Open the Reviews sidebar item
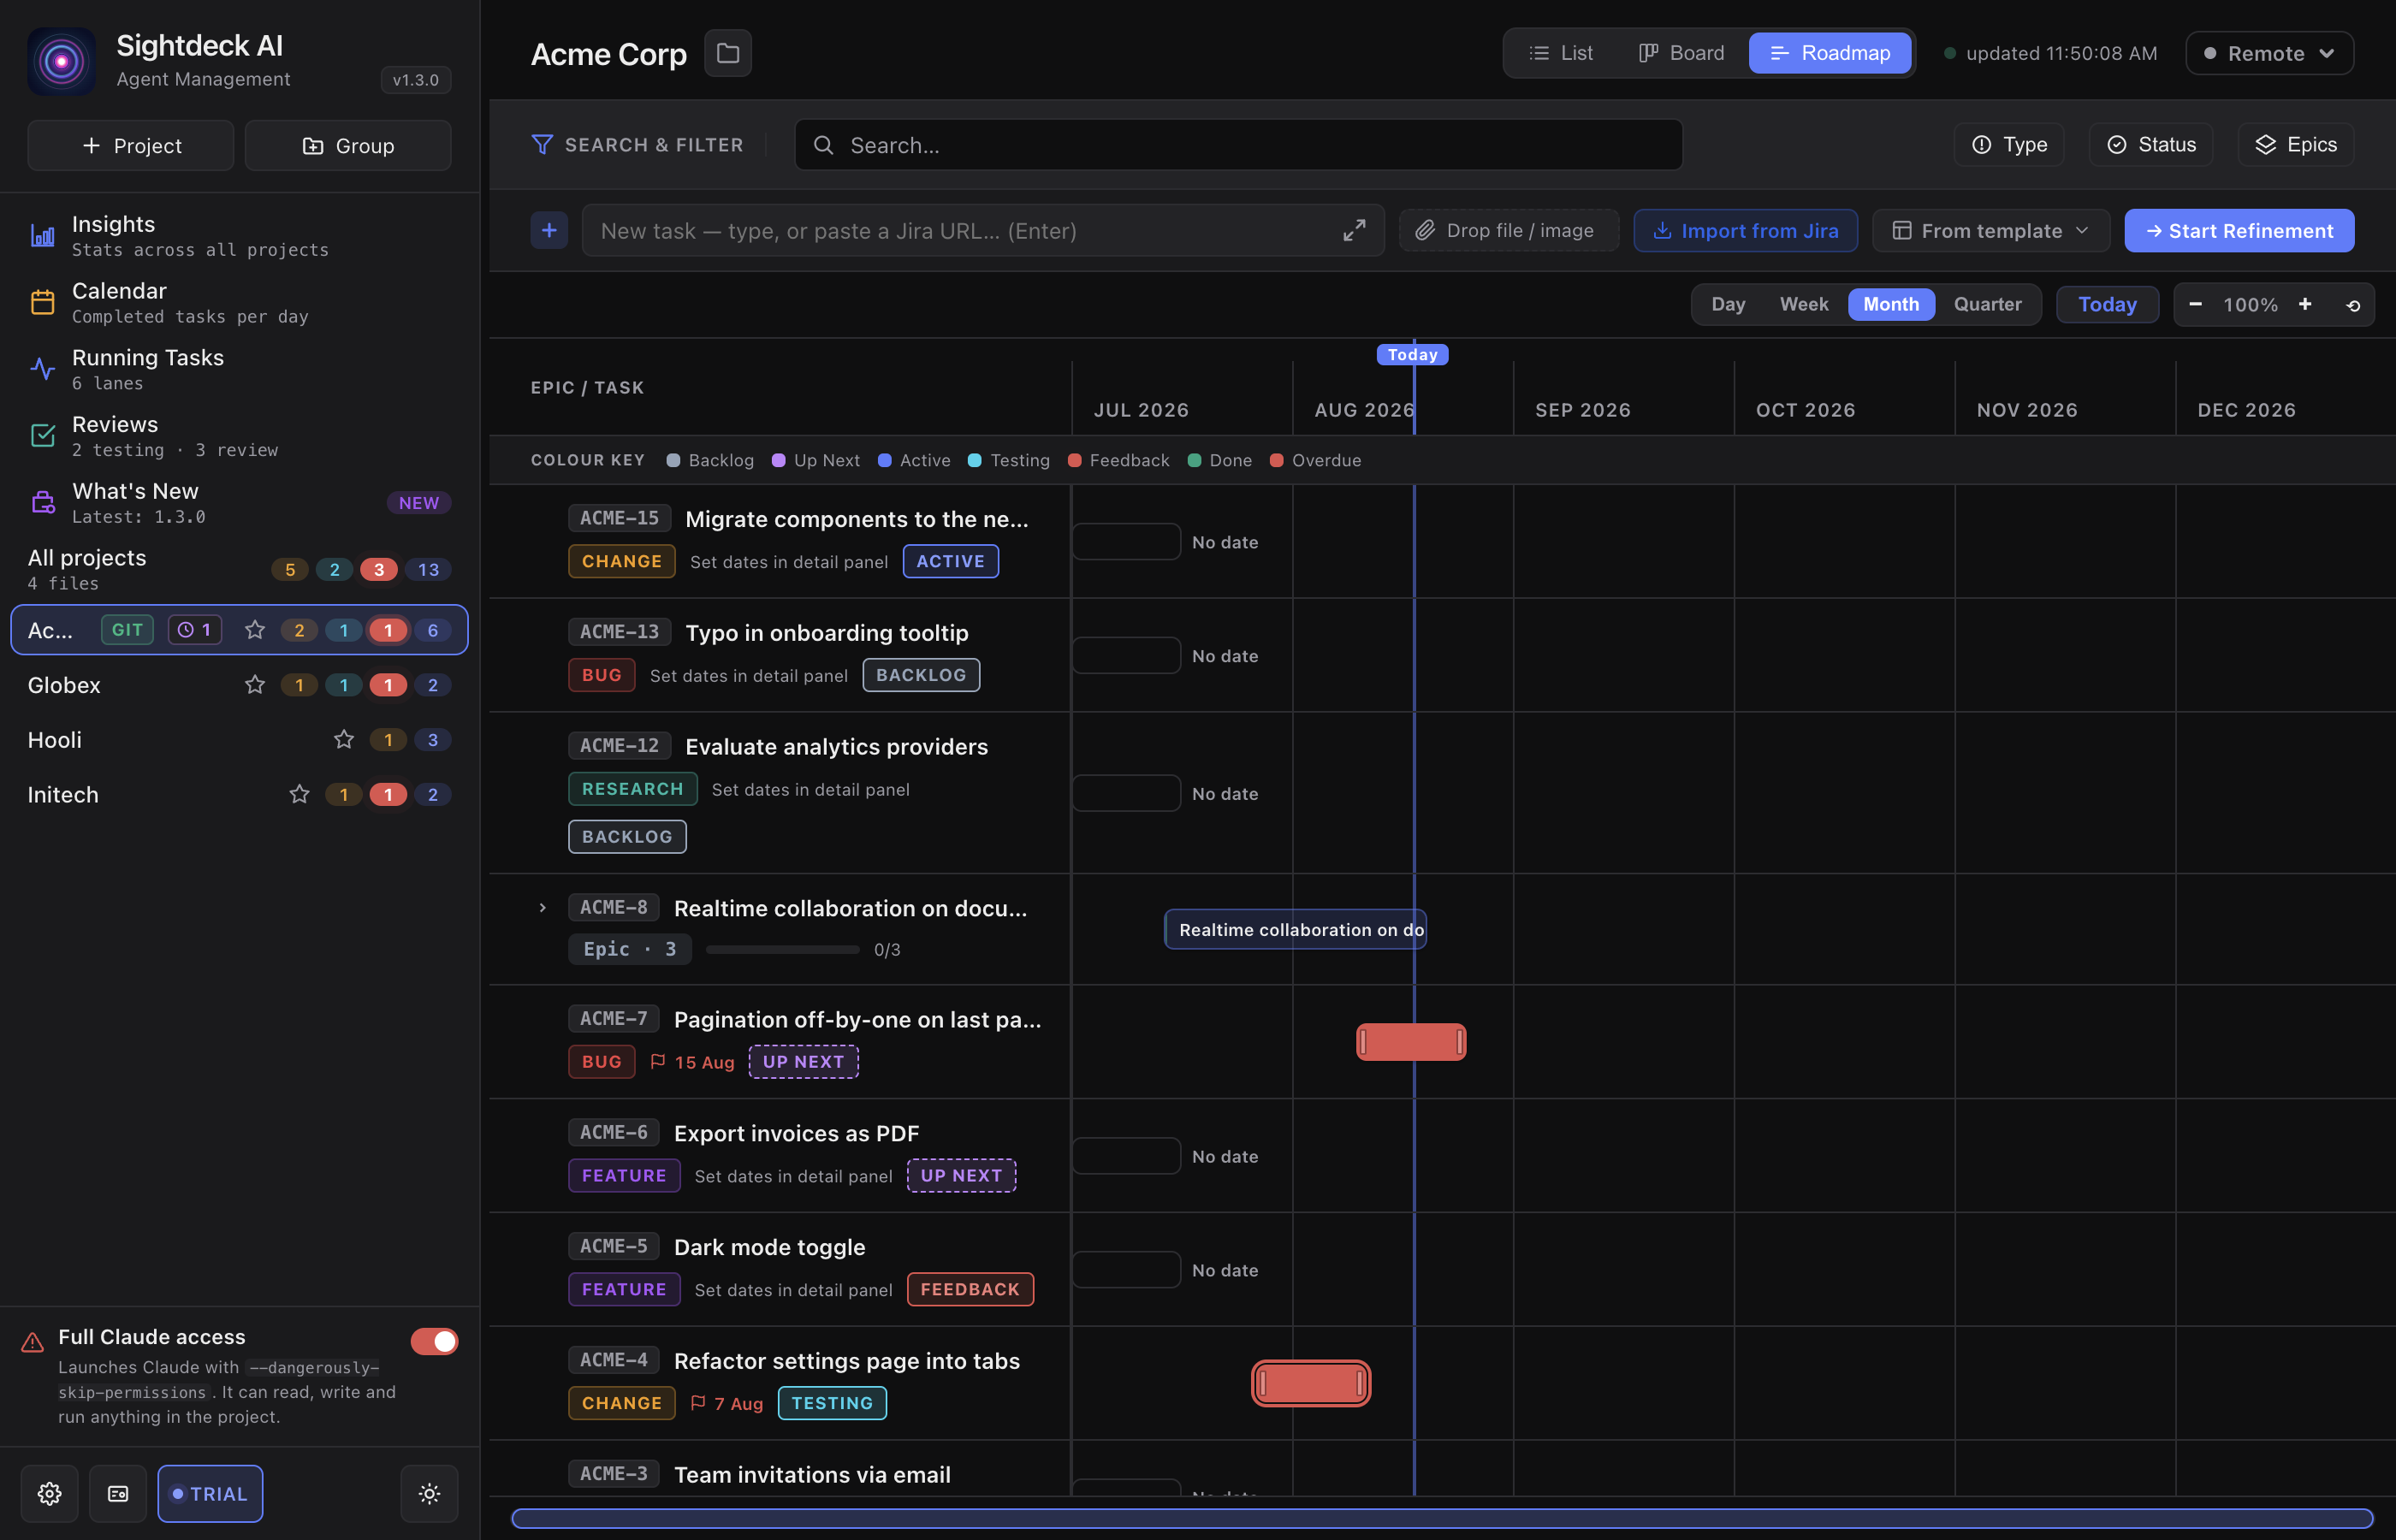This screenshot has height=1540, width=2396. (x=240, y=436)
